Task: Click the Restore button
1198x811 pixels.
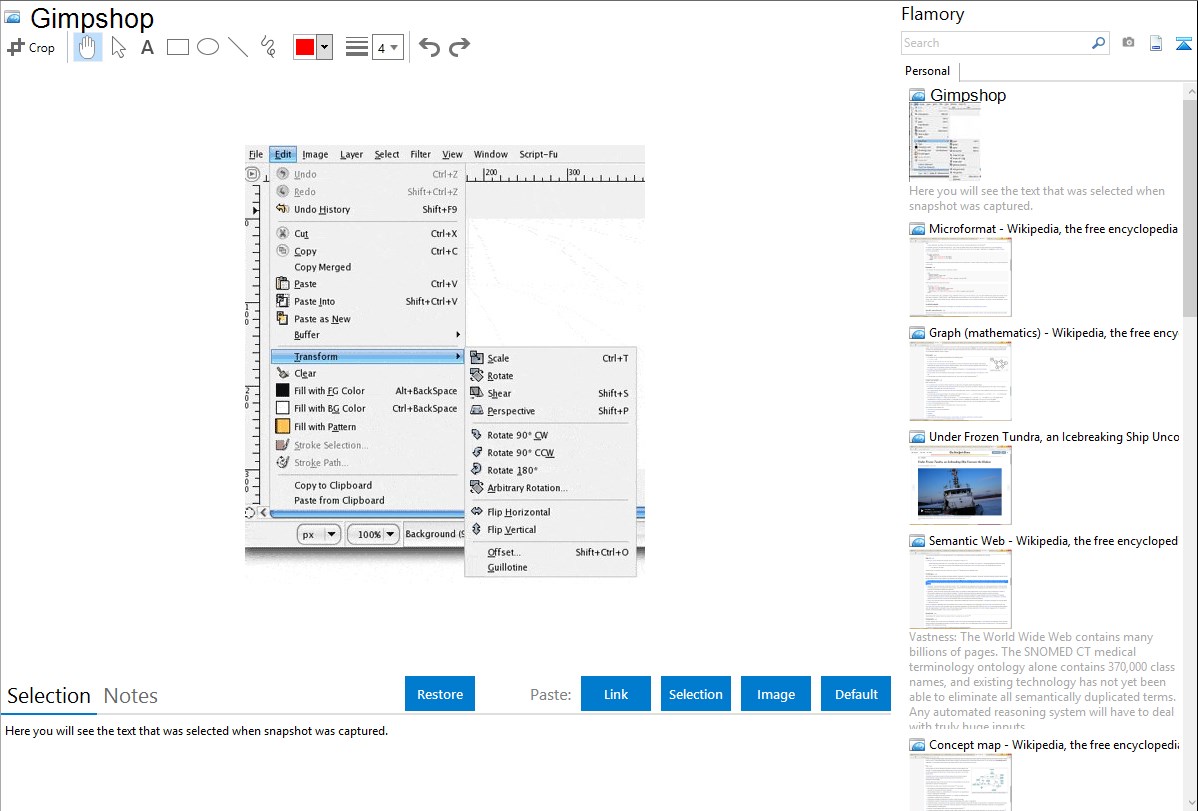Action: click(x=440, y=694)
